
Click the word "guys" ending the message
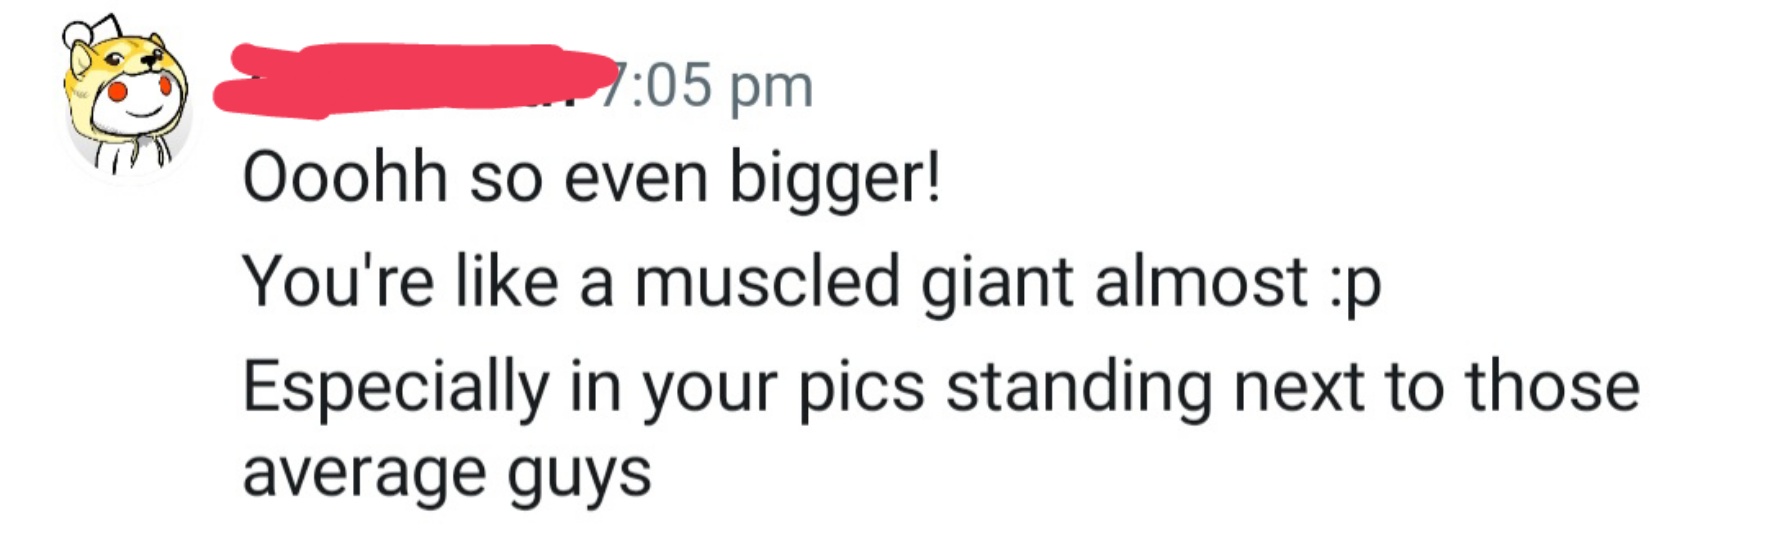578,474
